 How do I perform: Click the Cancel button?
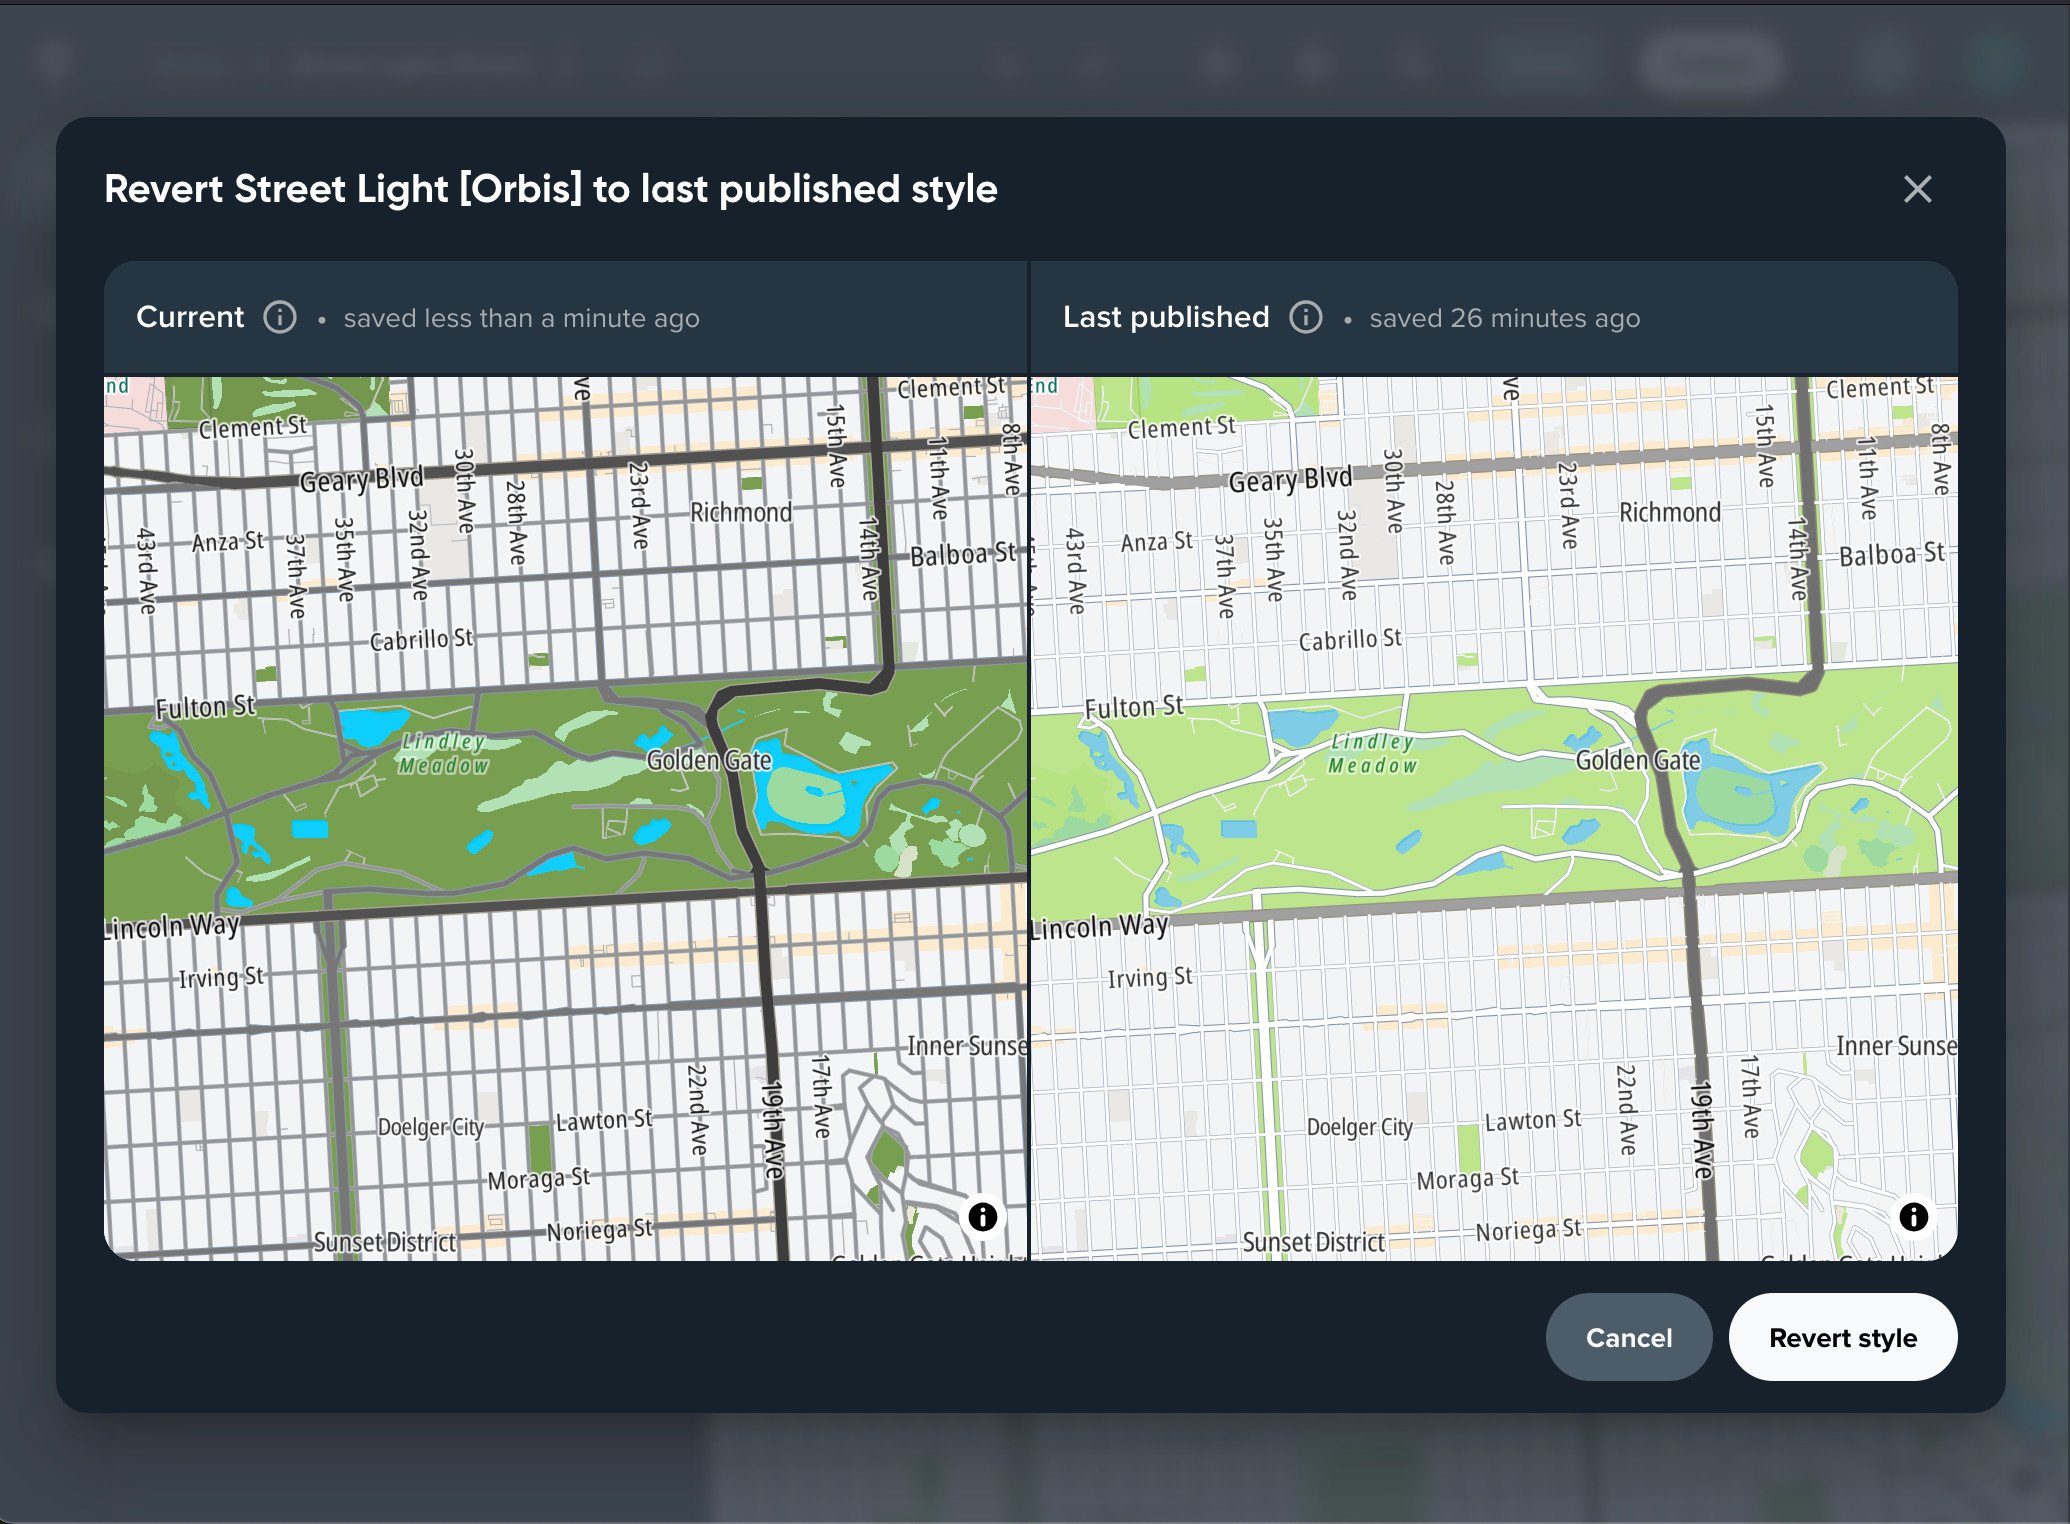coord(1628,1337)
